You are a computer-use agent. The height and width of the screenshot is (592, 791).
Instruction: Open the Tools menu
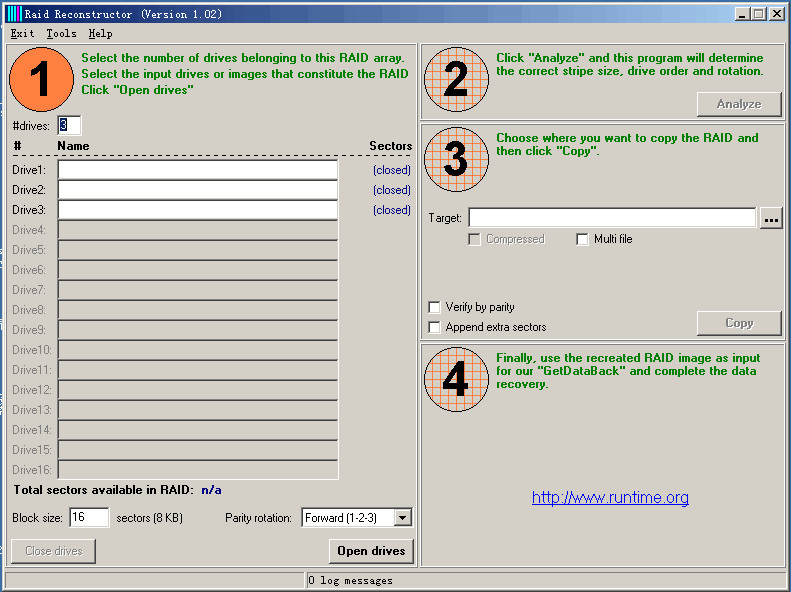(62, 33)
